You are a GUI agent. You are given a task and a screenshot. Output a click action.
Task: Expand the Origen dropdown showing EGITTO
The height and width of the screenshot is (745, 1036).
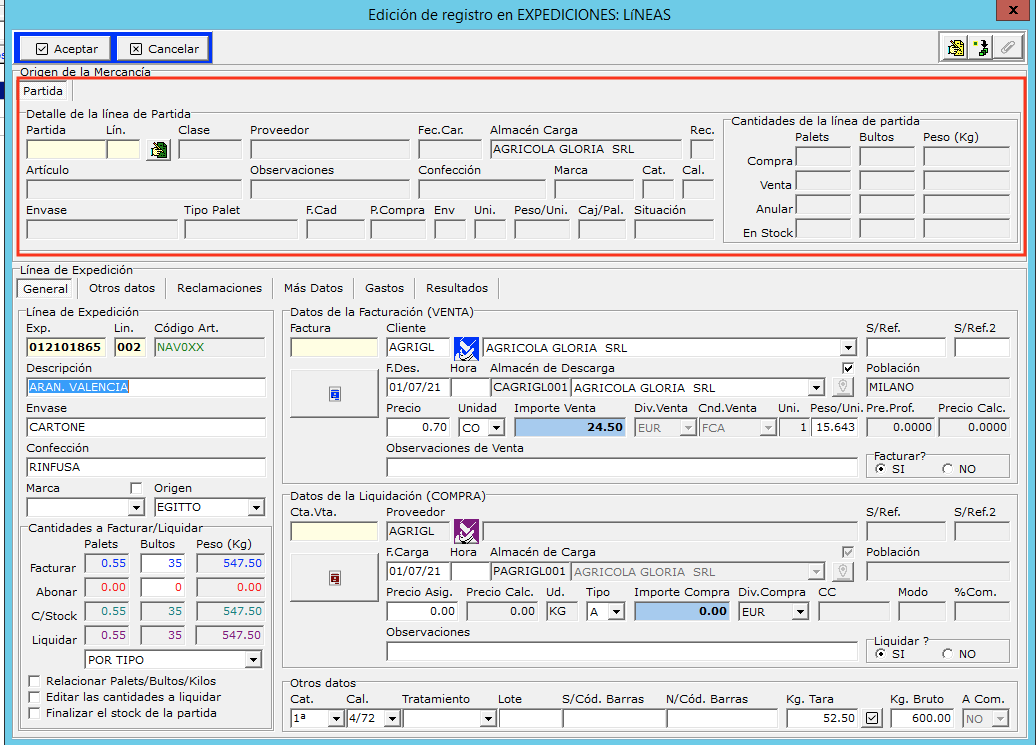pyautogui.click(x=256, y=507)
